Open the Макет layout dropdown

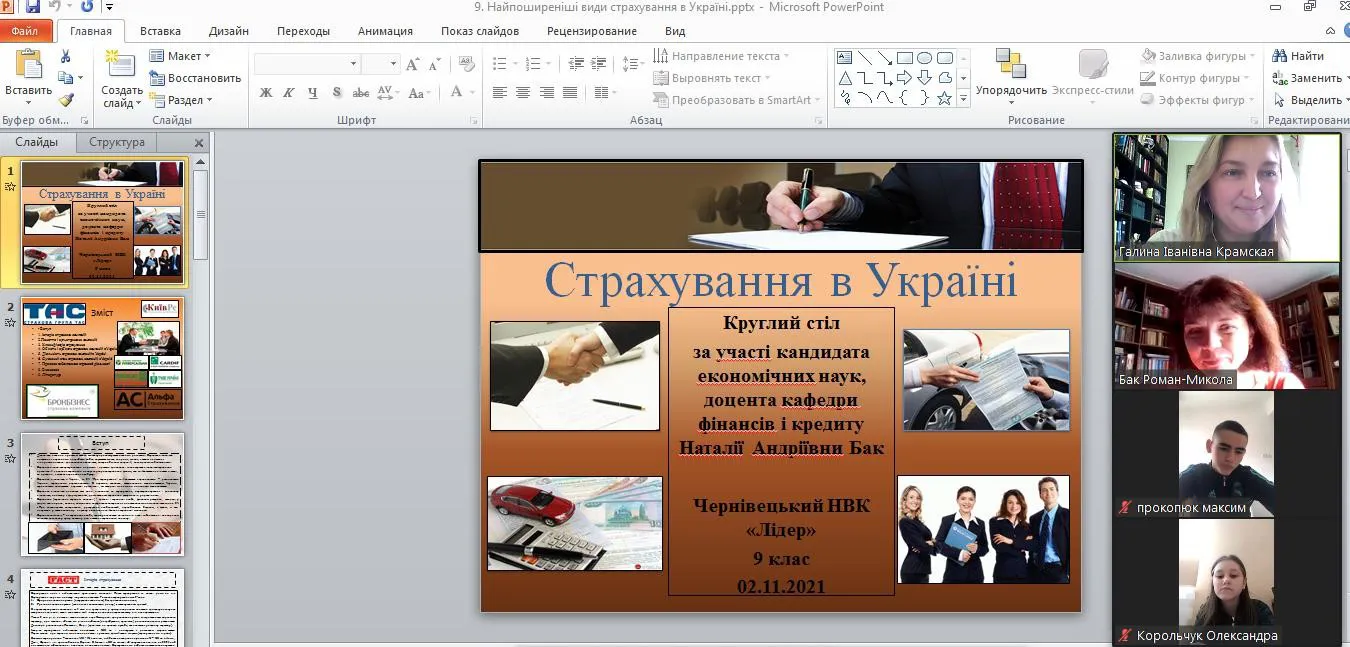[180, 56]
